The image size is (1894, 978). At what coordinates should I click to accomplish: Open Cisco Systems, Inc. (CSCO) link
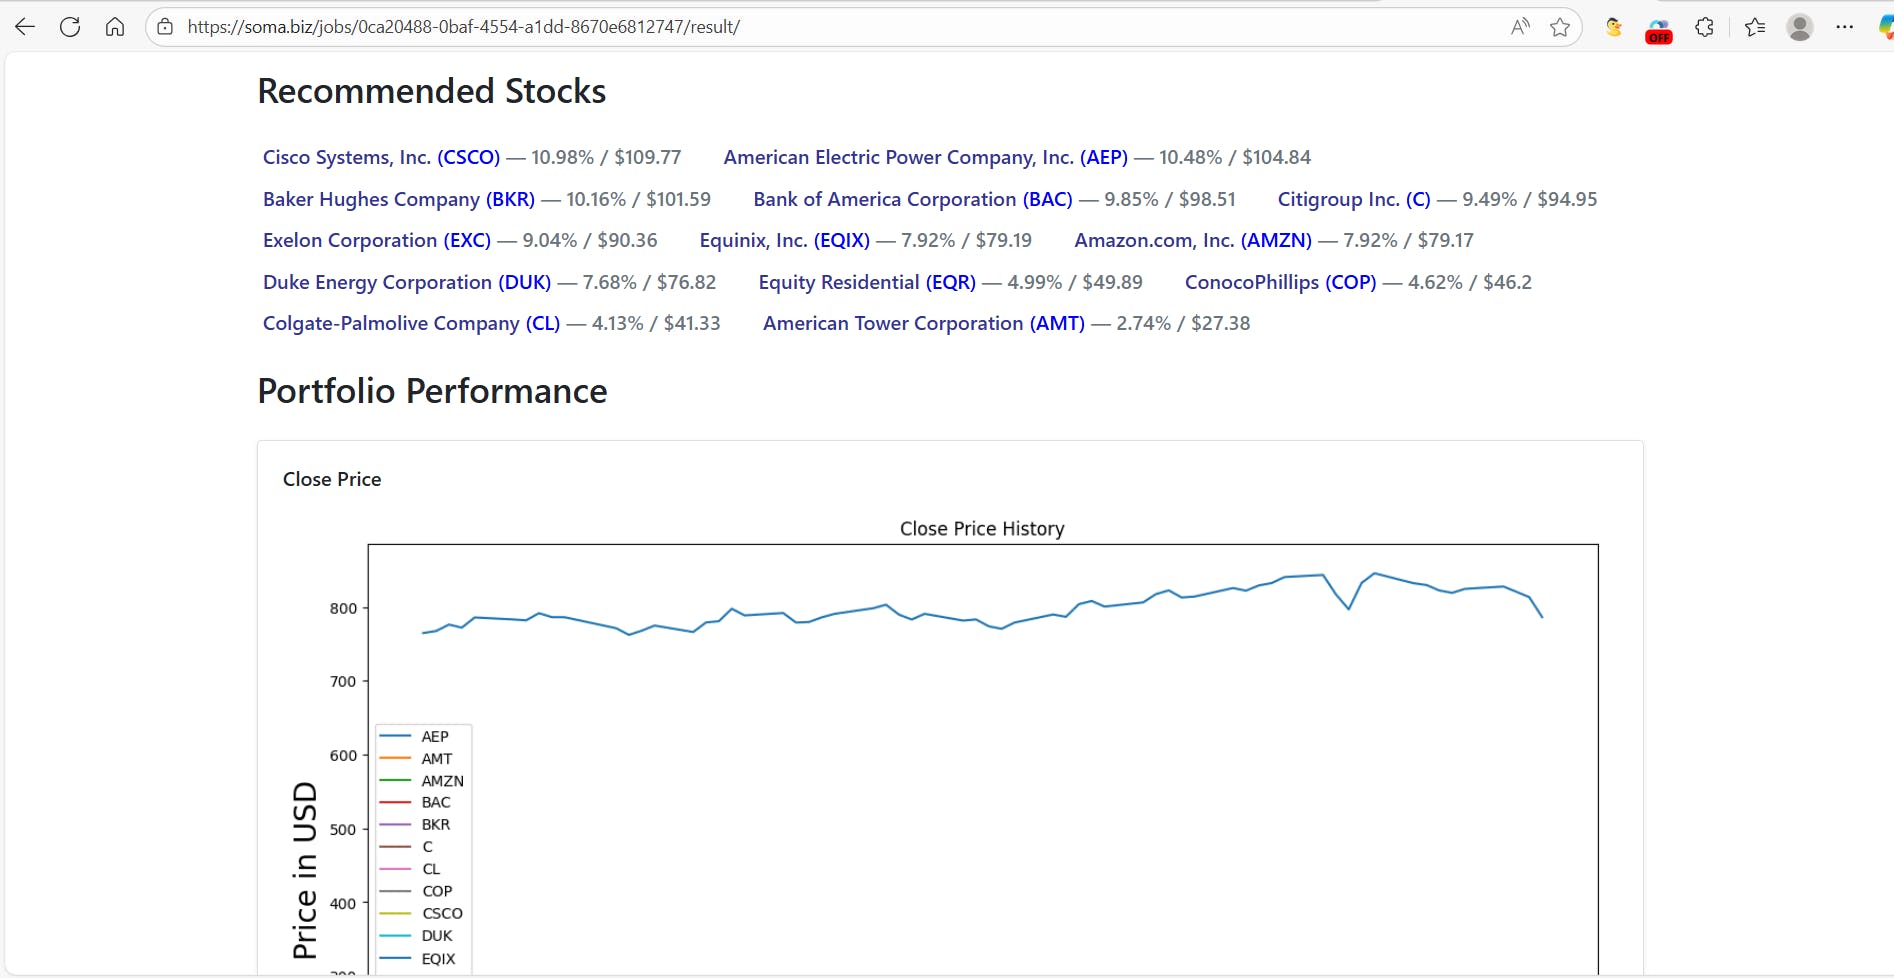pyautogui.click(x=381, y=157)
